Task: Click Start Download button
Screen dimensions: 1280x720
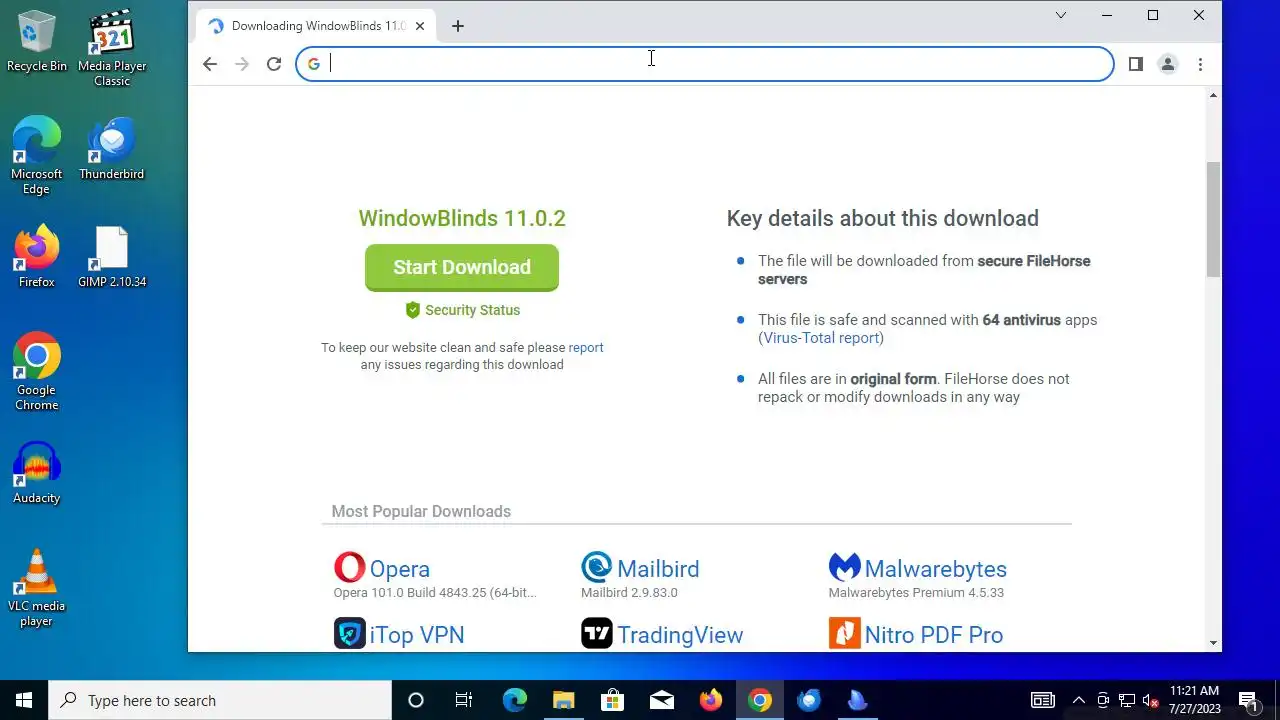Action: 462,267
